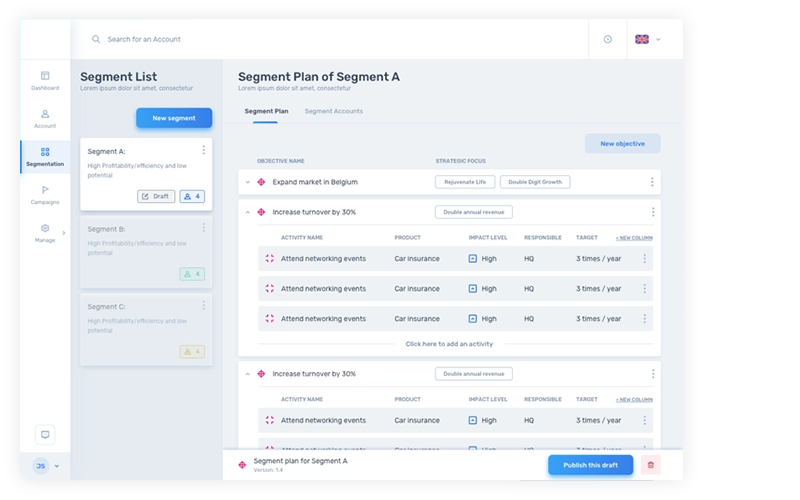Select the Segment Plan tab

coord(266,111)
